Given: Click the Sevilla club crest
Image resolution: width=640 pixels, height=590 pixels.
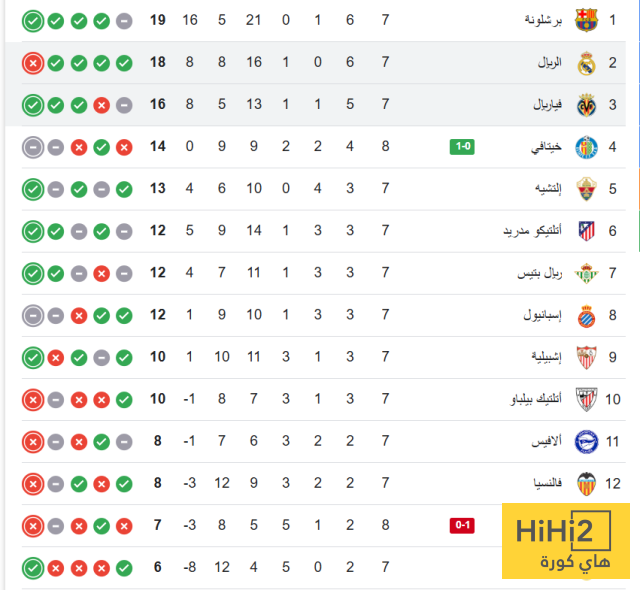Looking at the screenshot, I should tap(586, 357).
